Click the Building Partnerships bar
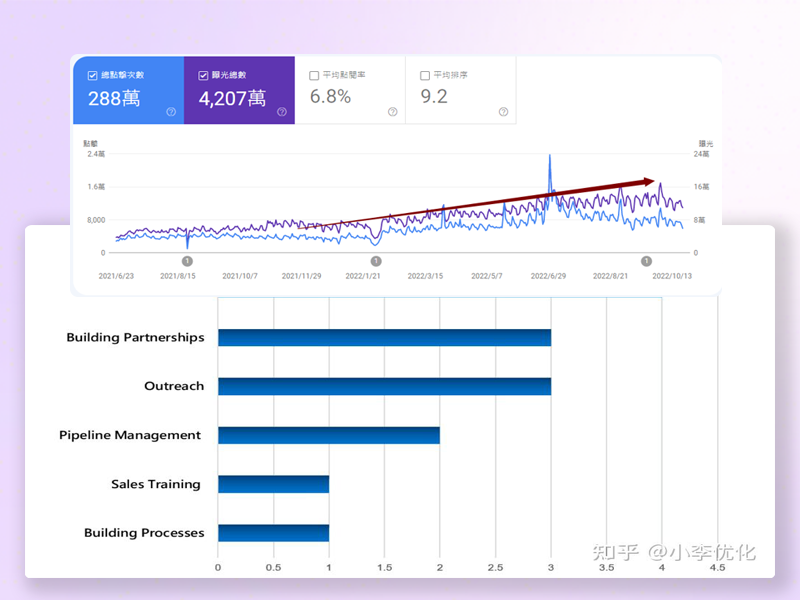Screen dimensions: 800x600 384,337
